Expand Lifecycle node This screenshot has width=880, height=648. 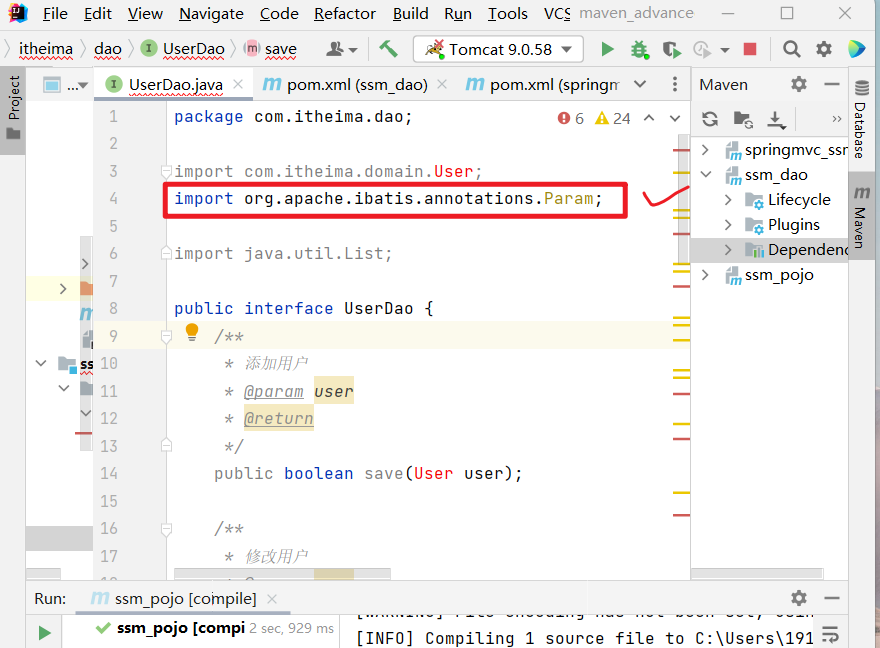(728, 200)
